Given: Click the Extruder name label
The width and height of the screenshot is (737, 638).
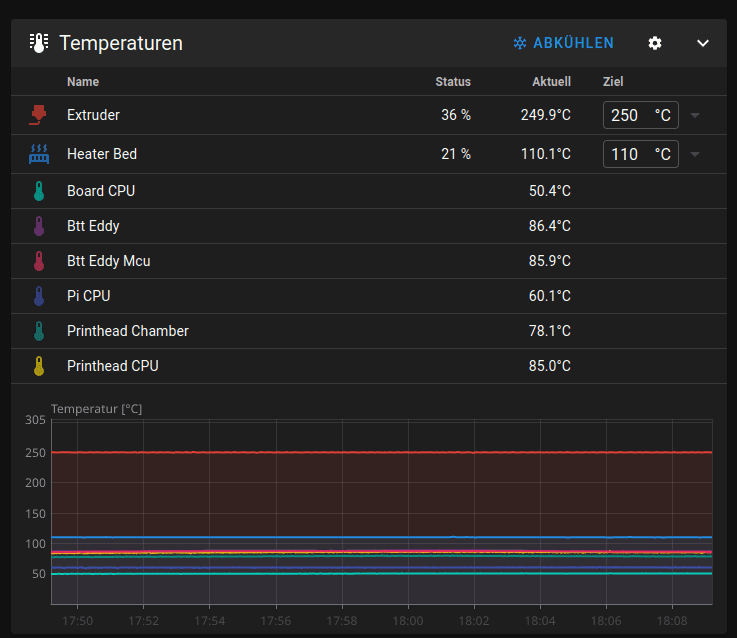Looking at the screenshot, I should [94, 115].
